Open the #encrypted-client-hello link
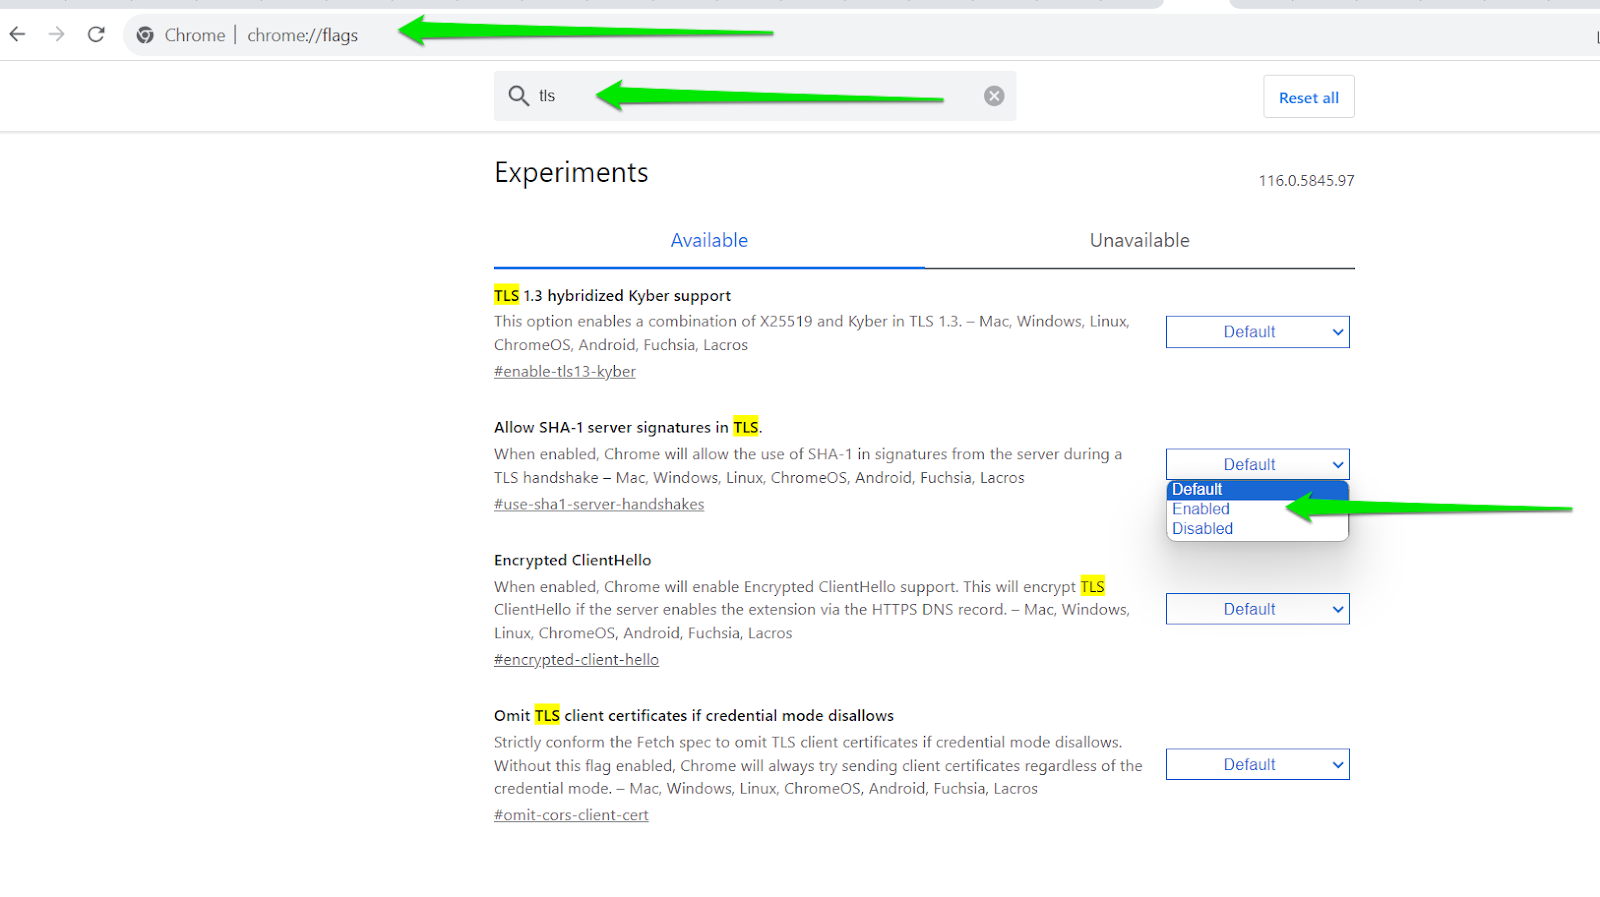Screen dimensions: 1600x897 click(x=576, y=659)
